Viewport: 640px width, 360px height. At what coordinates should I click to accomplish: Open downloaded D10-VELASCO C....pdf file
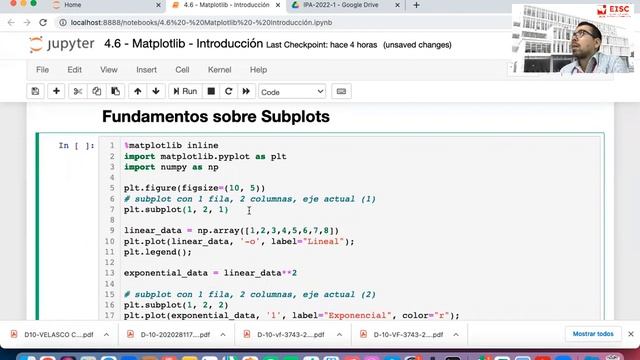coord(58,334)
